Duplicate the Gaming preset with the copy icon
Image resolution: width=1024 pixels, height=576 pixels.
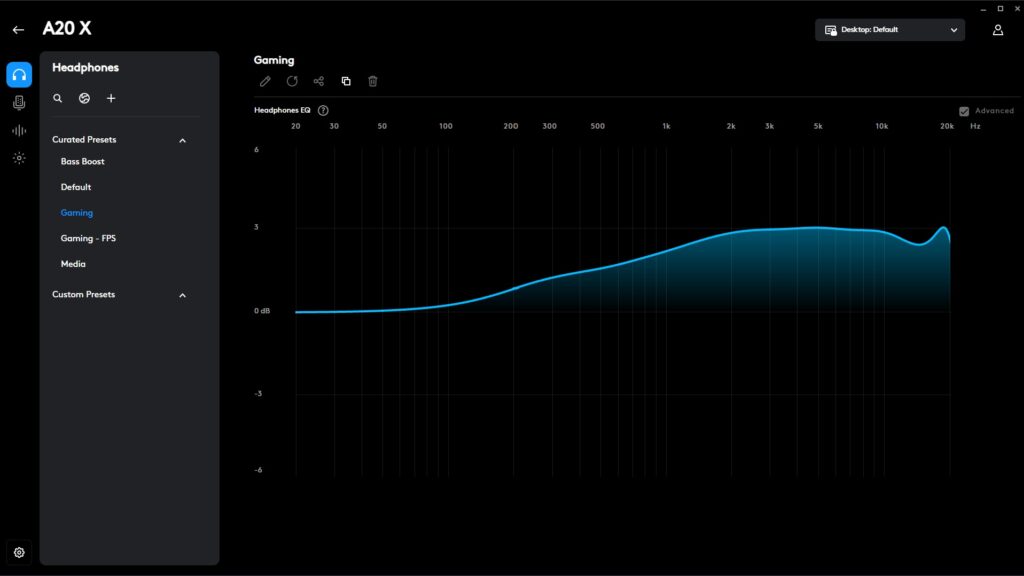click(346, 81)
